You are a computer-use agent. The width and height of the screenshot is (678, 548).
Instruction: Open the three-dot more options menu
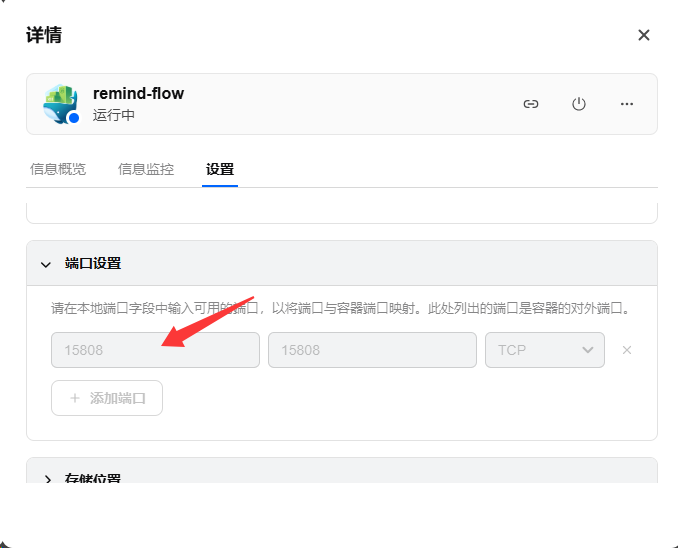point(627,104)
